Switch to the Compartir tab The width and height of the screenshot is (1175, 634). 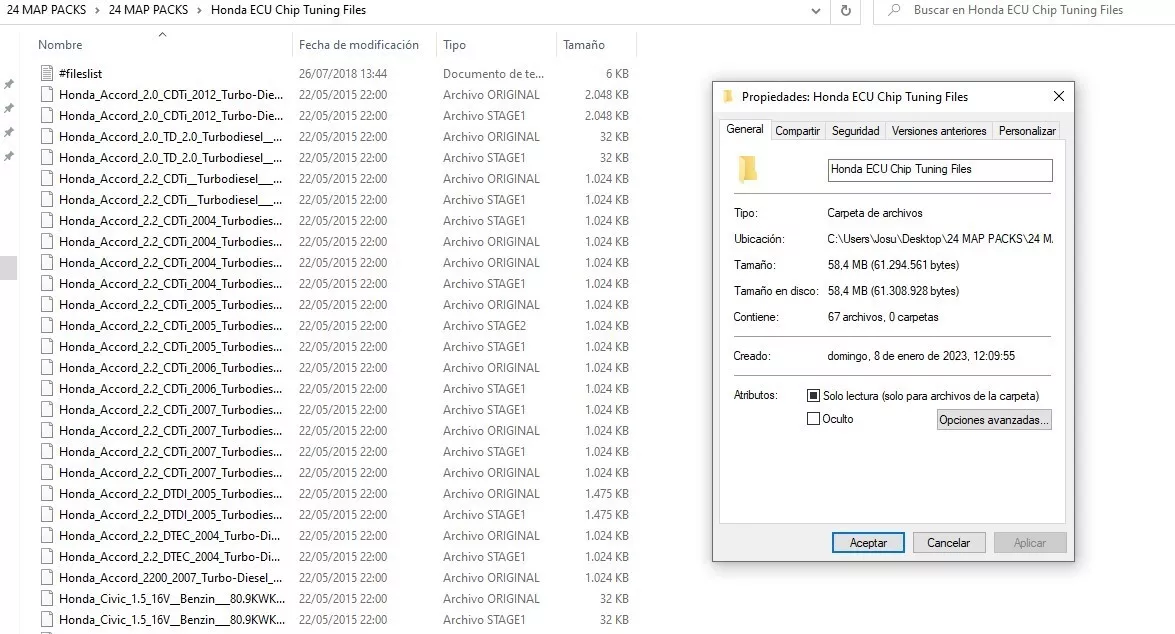(x=797, y=130)
